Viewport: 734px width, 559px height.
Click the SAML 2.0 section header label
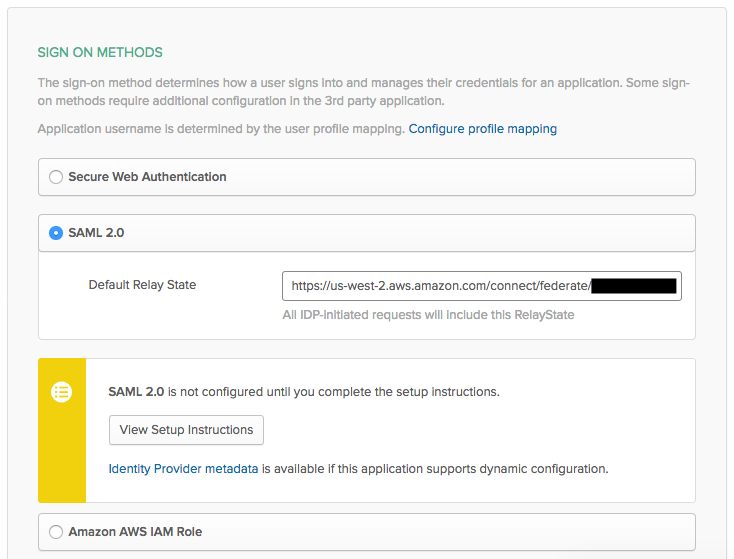[96, 233]
